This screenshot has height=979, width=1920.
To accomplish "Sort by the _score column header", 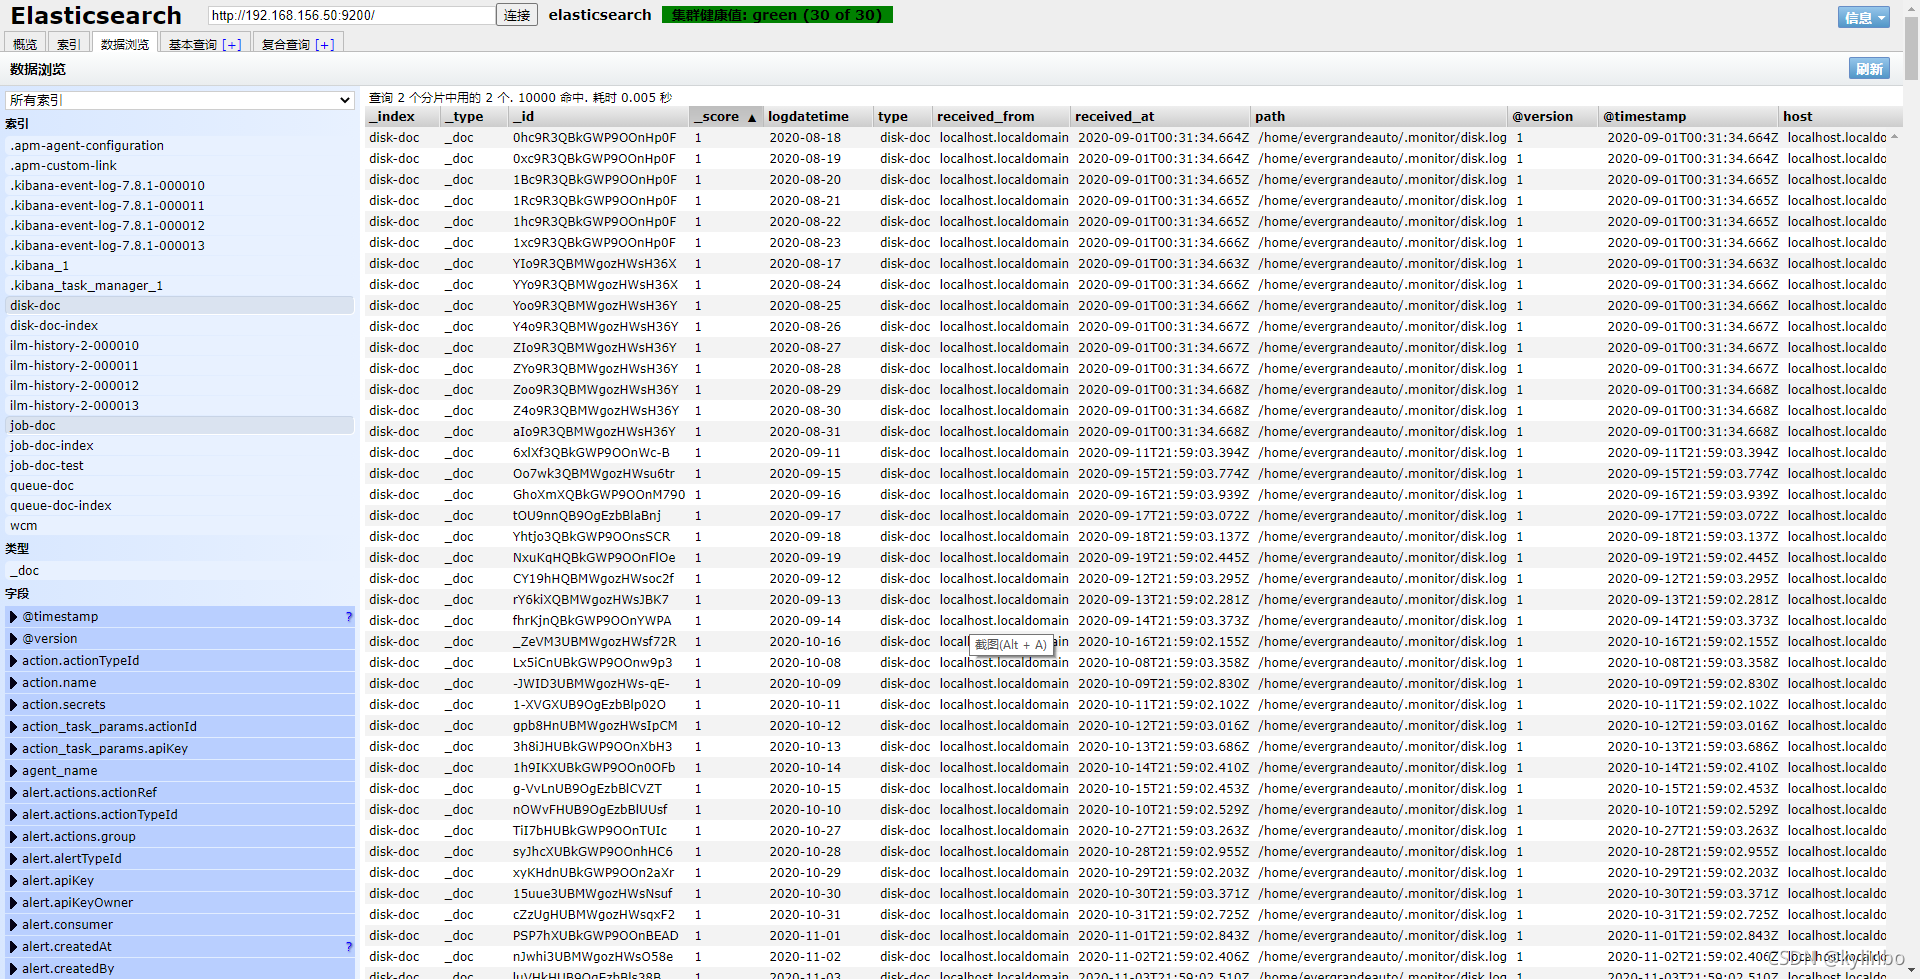I will coord(726,116).
